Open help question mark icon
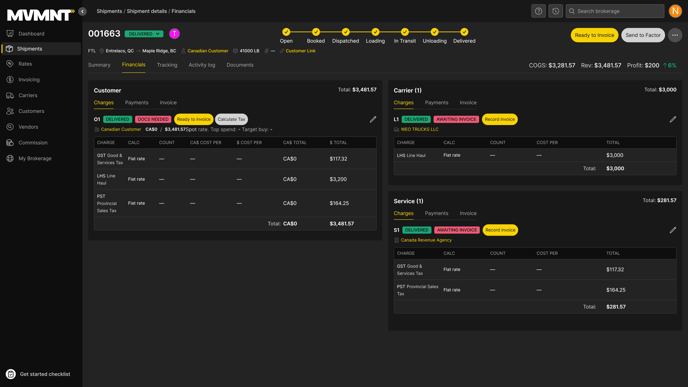 [538, 11]
